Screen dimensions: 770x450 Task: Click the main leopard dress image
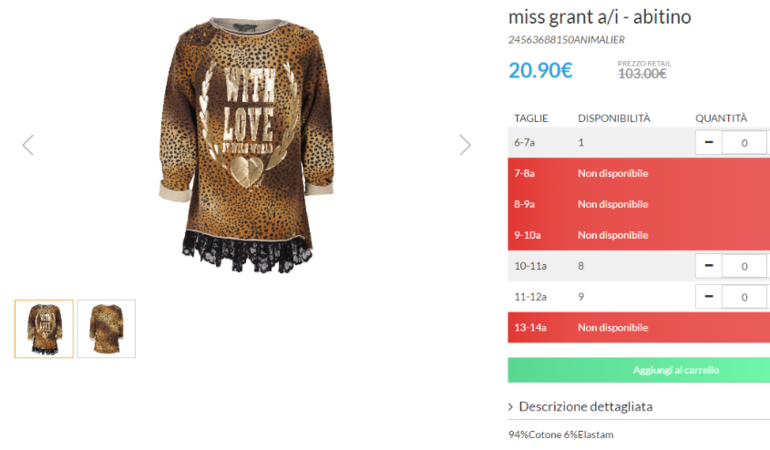coord(247,145)
